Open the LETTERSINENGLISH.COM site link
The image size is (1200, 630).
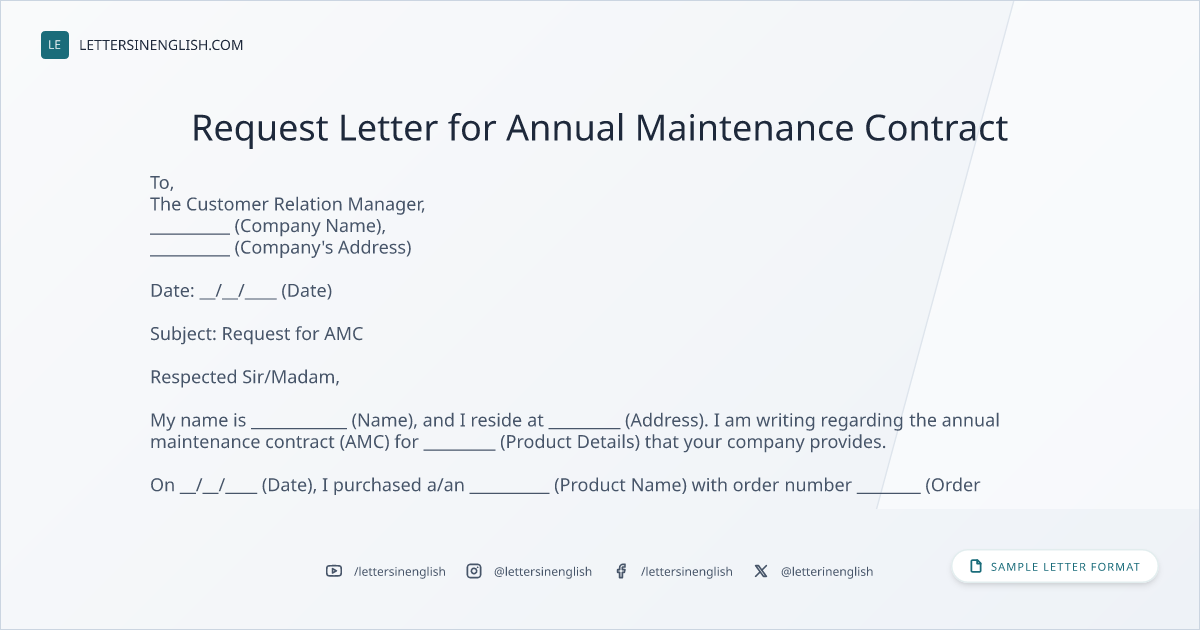tap(161, 45)
